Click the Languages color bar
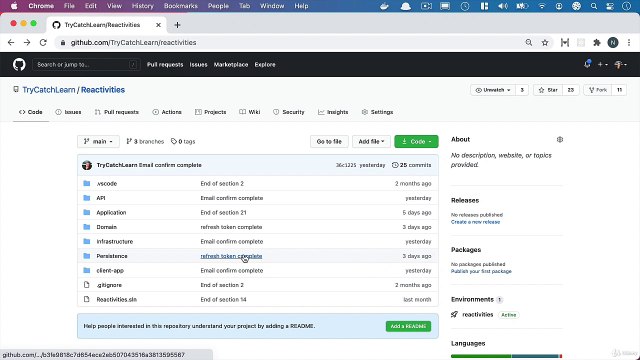 507,356
